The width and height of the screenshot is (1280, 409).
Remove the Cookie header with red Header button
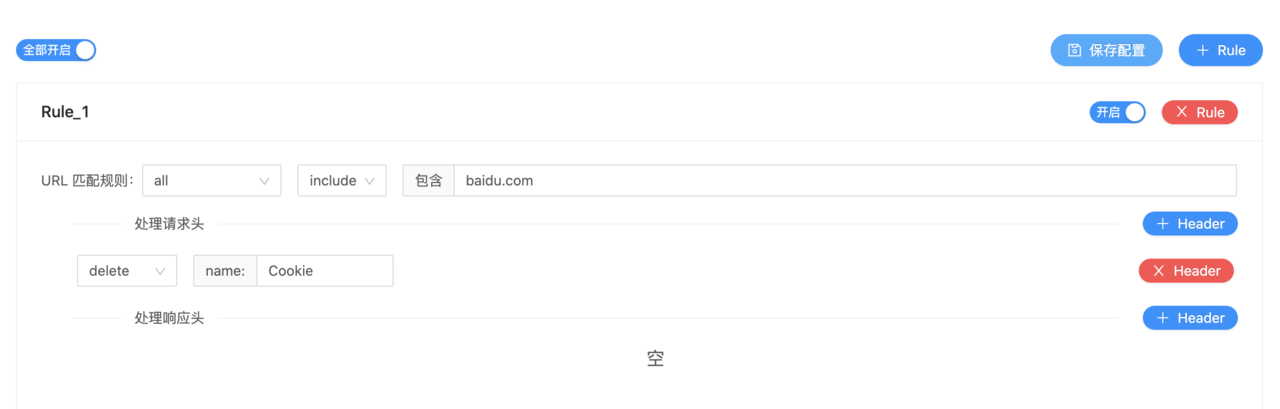pyautogui.click(x=1186, y=271)
